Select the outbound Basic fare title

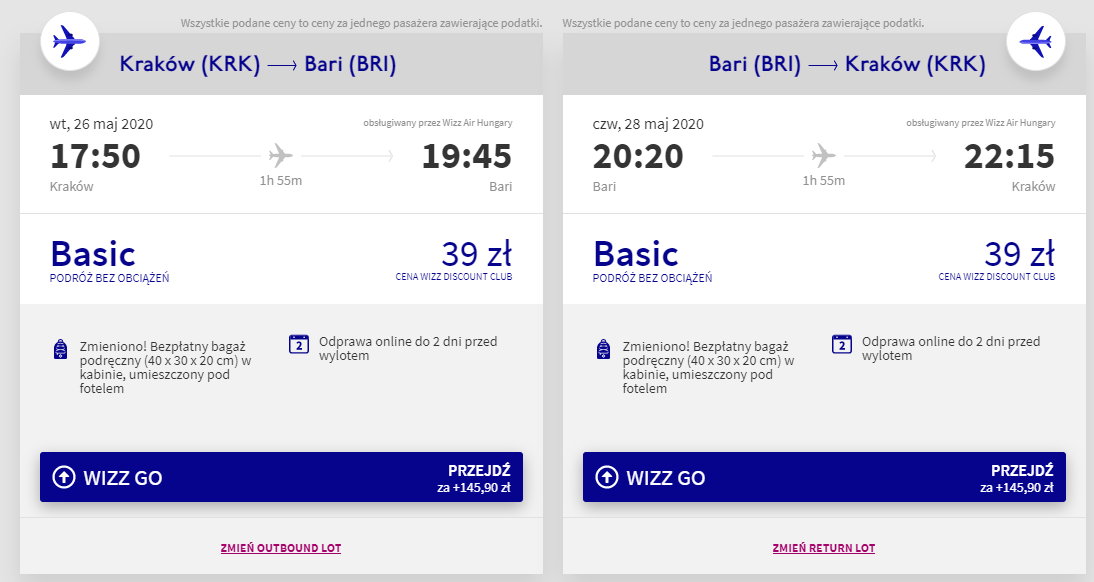[x=93, y=254]
